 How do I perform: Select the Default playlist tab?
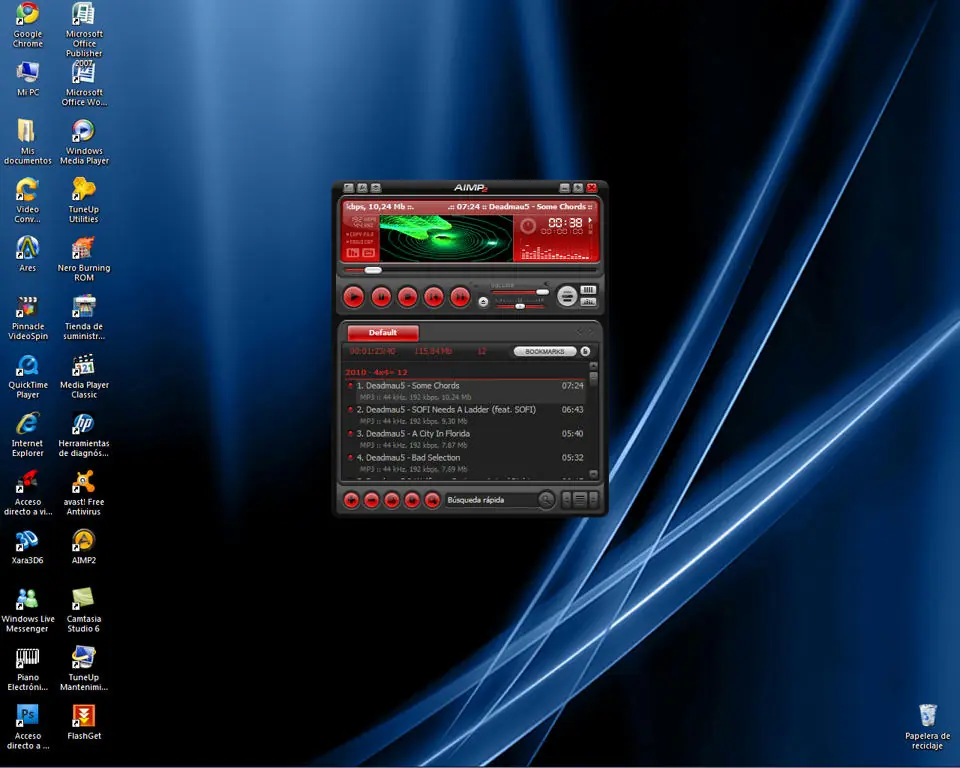(383, 333)
